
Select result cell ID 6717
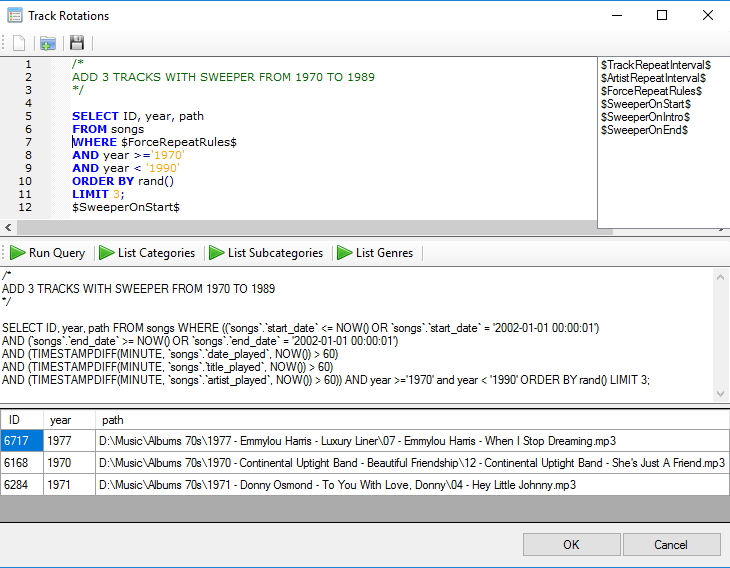pos(22,440)
